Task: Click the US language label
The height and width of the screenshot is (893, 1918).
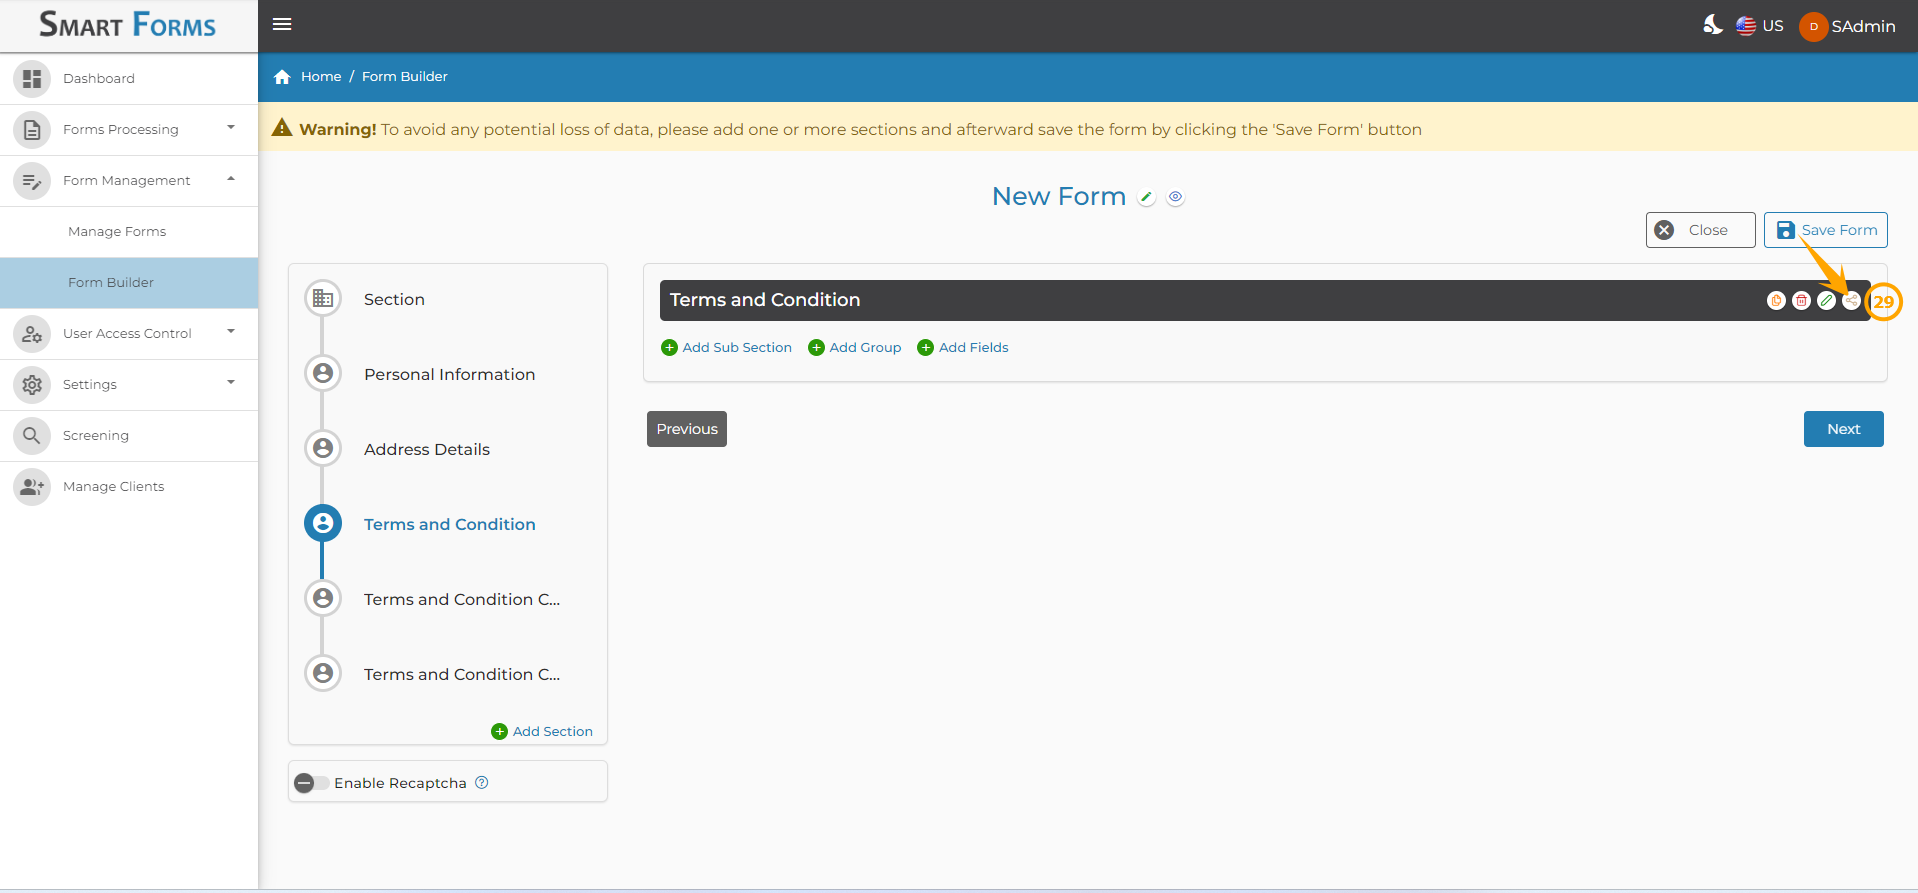Action: (x=1773, y=26)
